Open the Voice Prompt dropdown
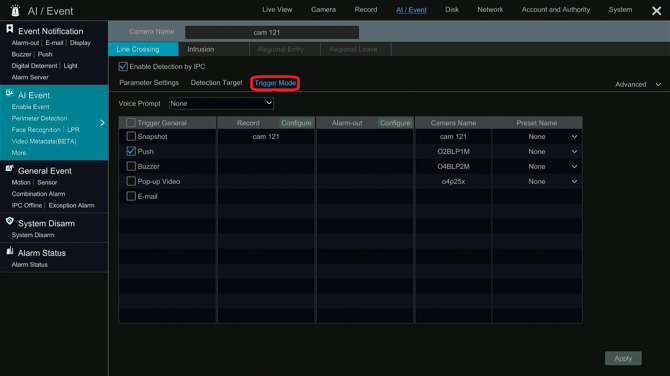670x376 pixels. coord(221,103)
